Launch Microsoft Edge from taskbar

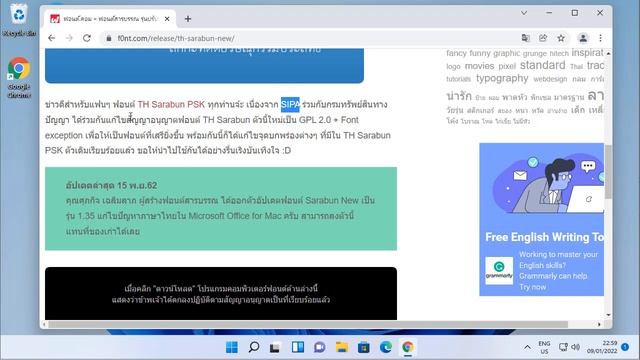coord(386,347)
